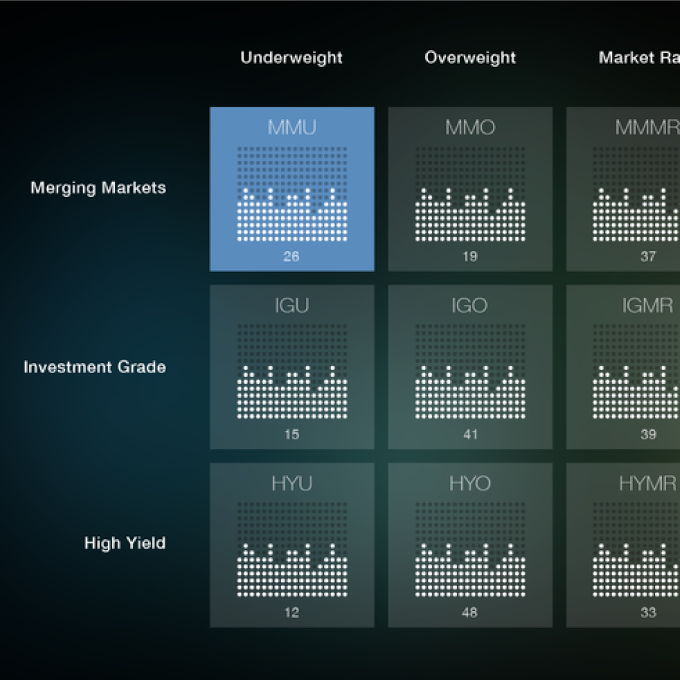Select the Merging Markets row label
This screenshot has width=680, height=680.
click(x=98, y=188)
